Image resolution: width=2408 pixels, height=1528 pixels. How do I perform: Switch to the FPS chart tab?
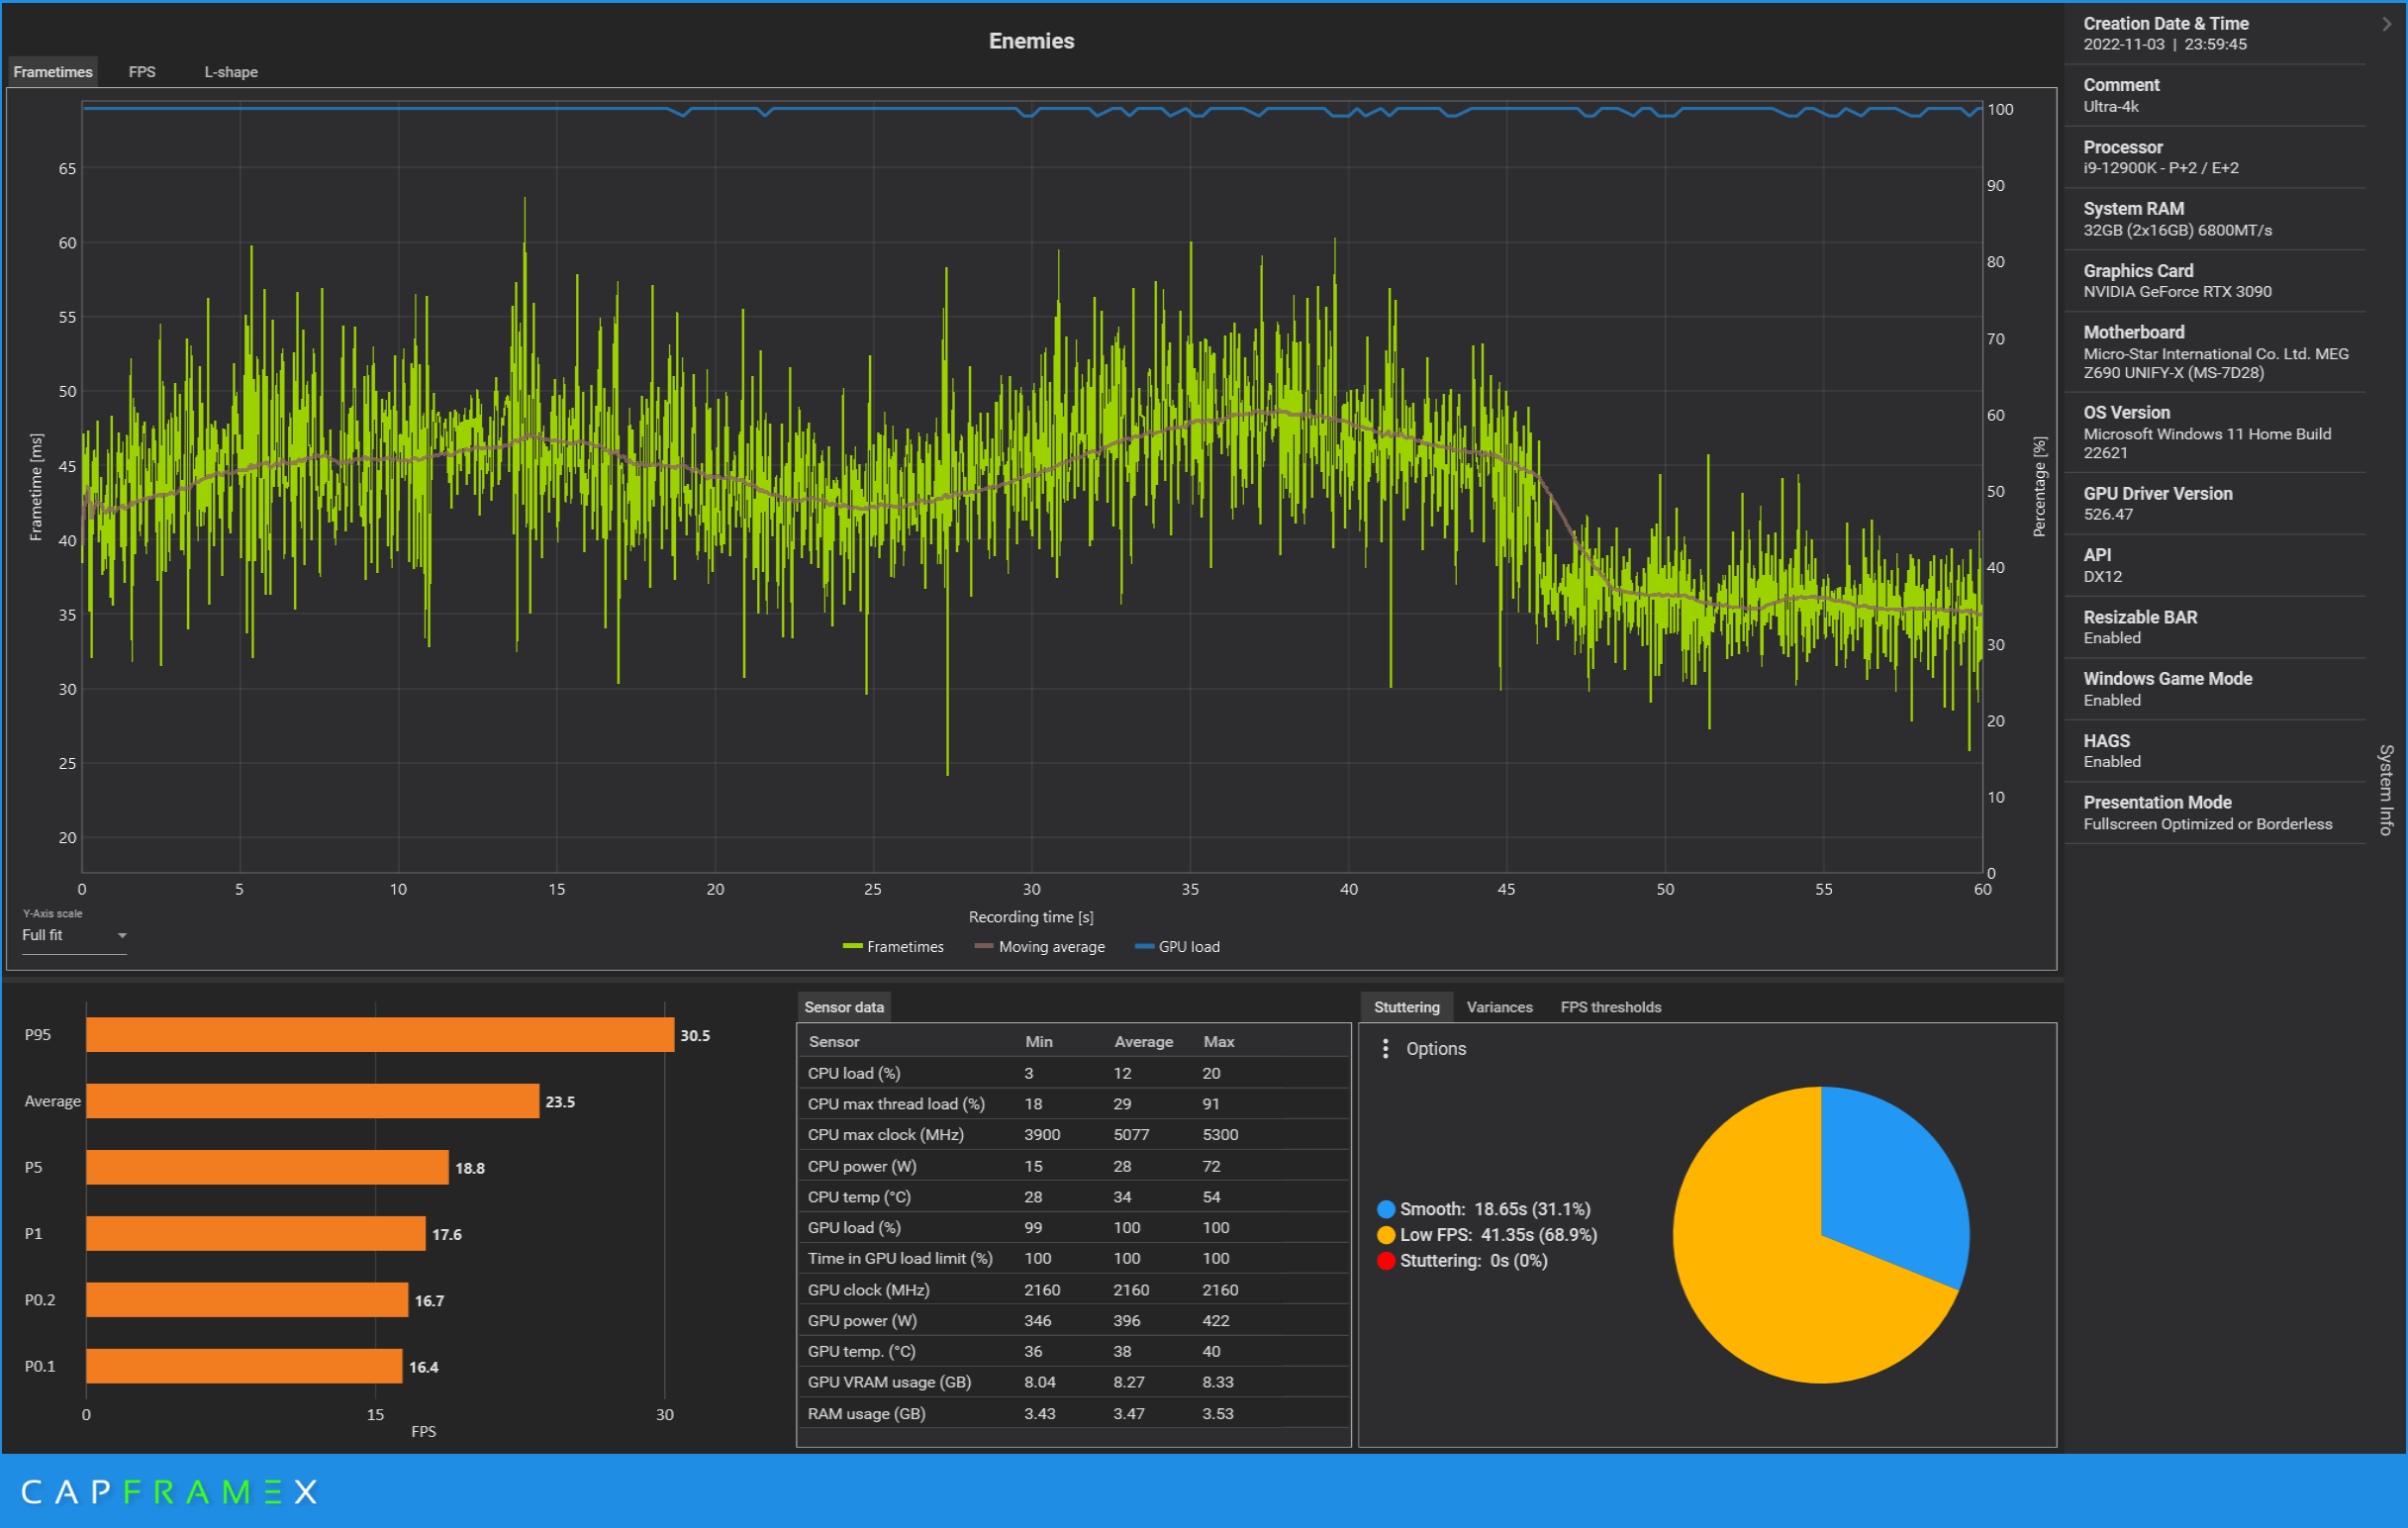click(x=142, y=72)
